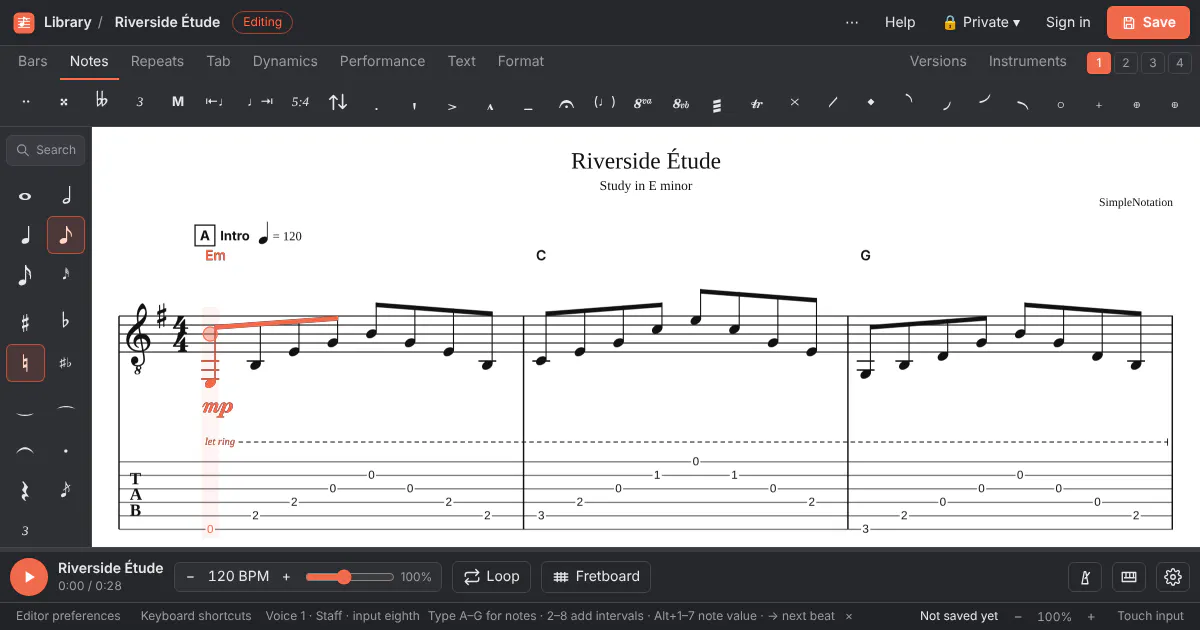Adjust the playback tempo slider
Screen dimensions: 1200x630
click(350, 577)
